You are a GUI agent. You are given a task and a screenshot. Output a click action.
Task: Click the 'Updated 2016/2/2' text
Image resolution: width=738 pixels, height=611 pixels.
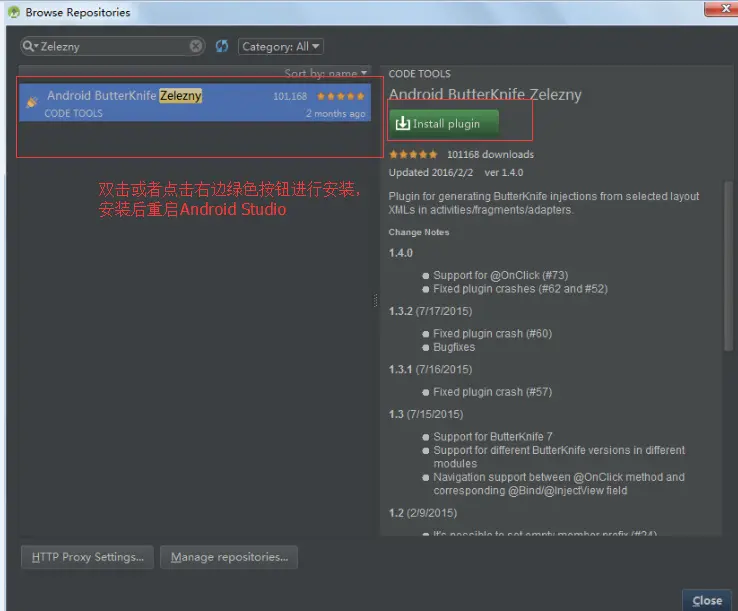point(431,172)
